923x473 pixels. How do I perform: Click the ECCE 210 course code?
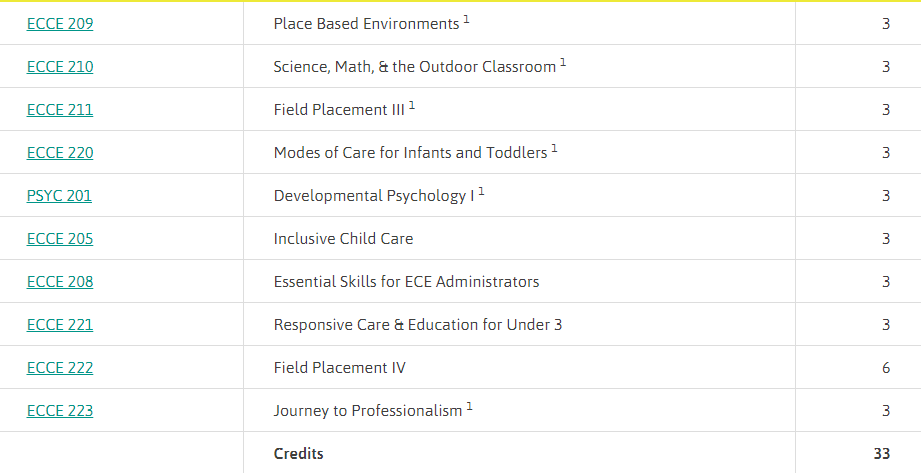click(x=60, y=67)
